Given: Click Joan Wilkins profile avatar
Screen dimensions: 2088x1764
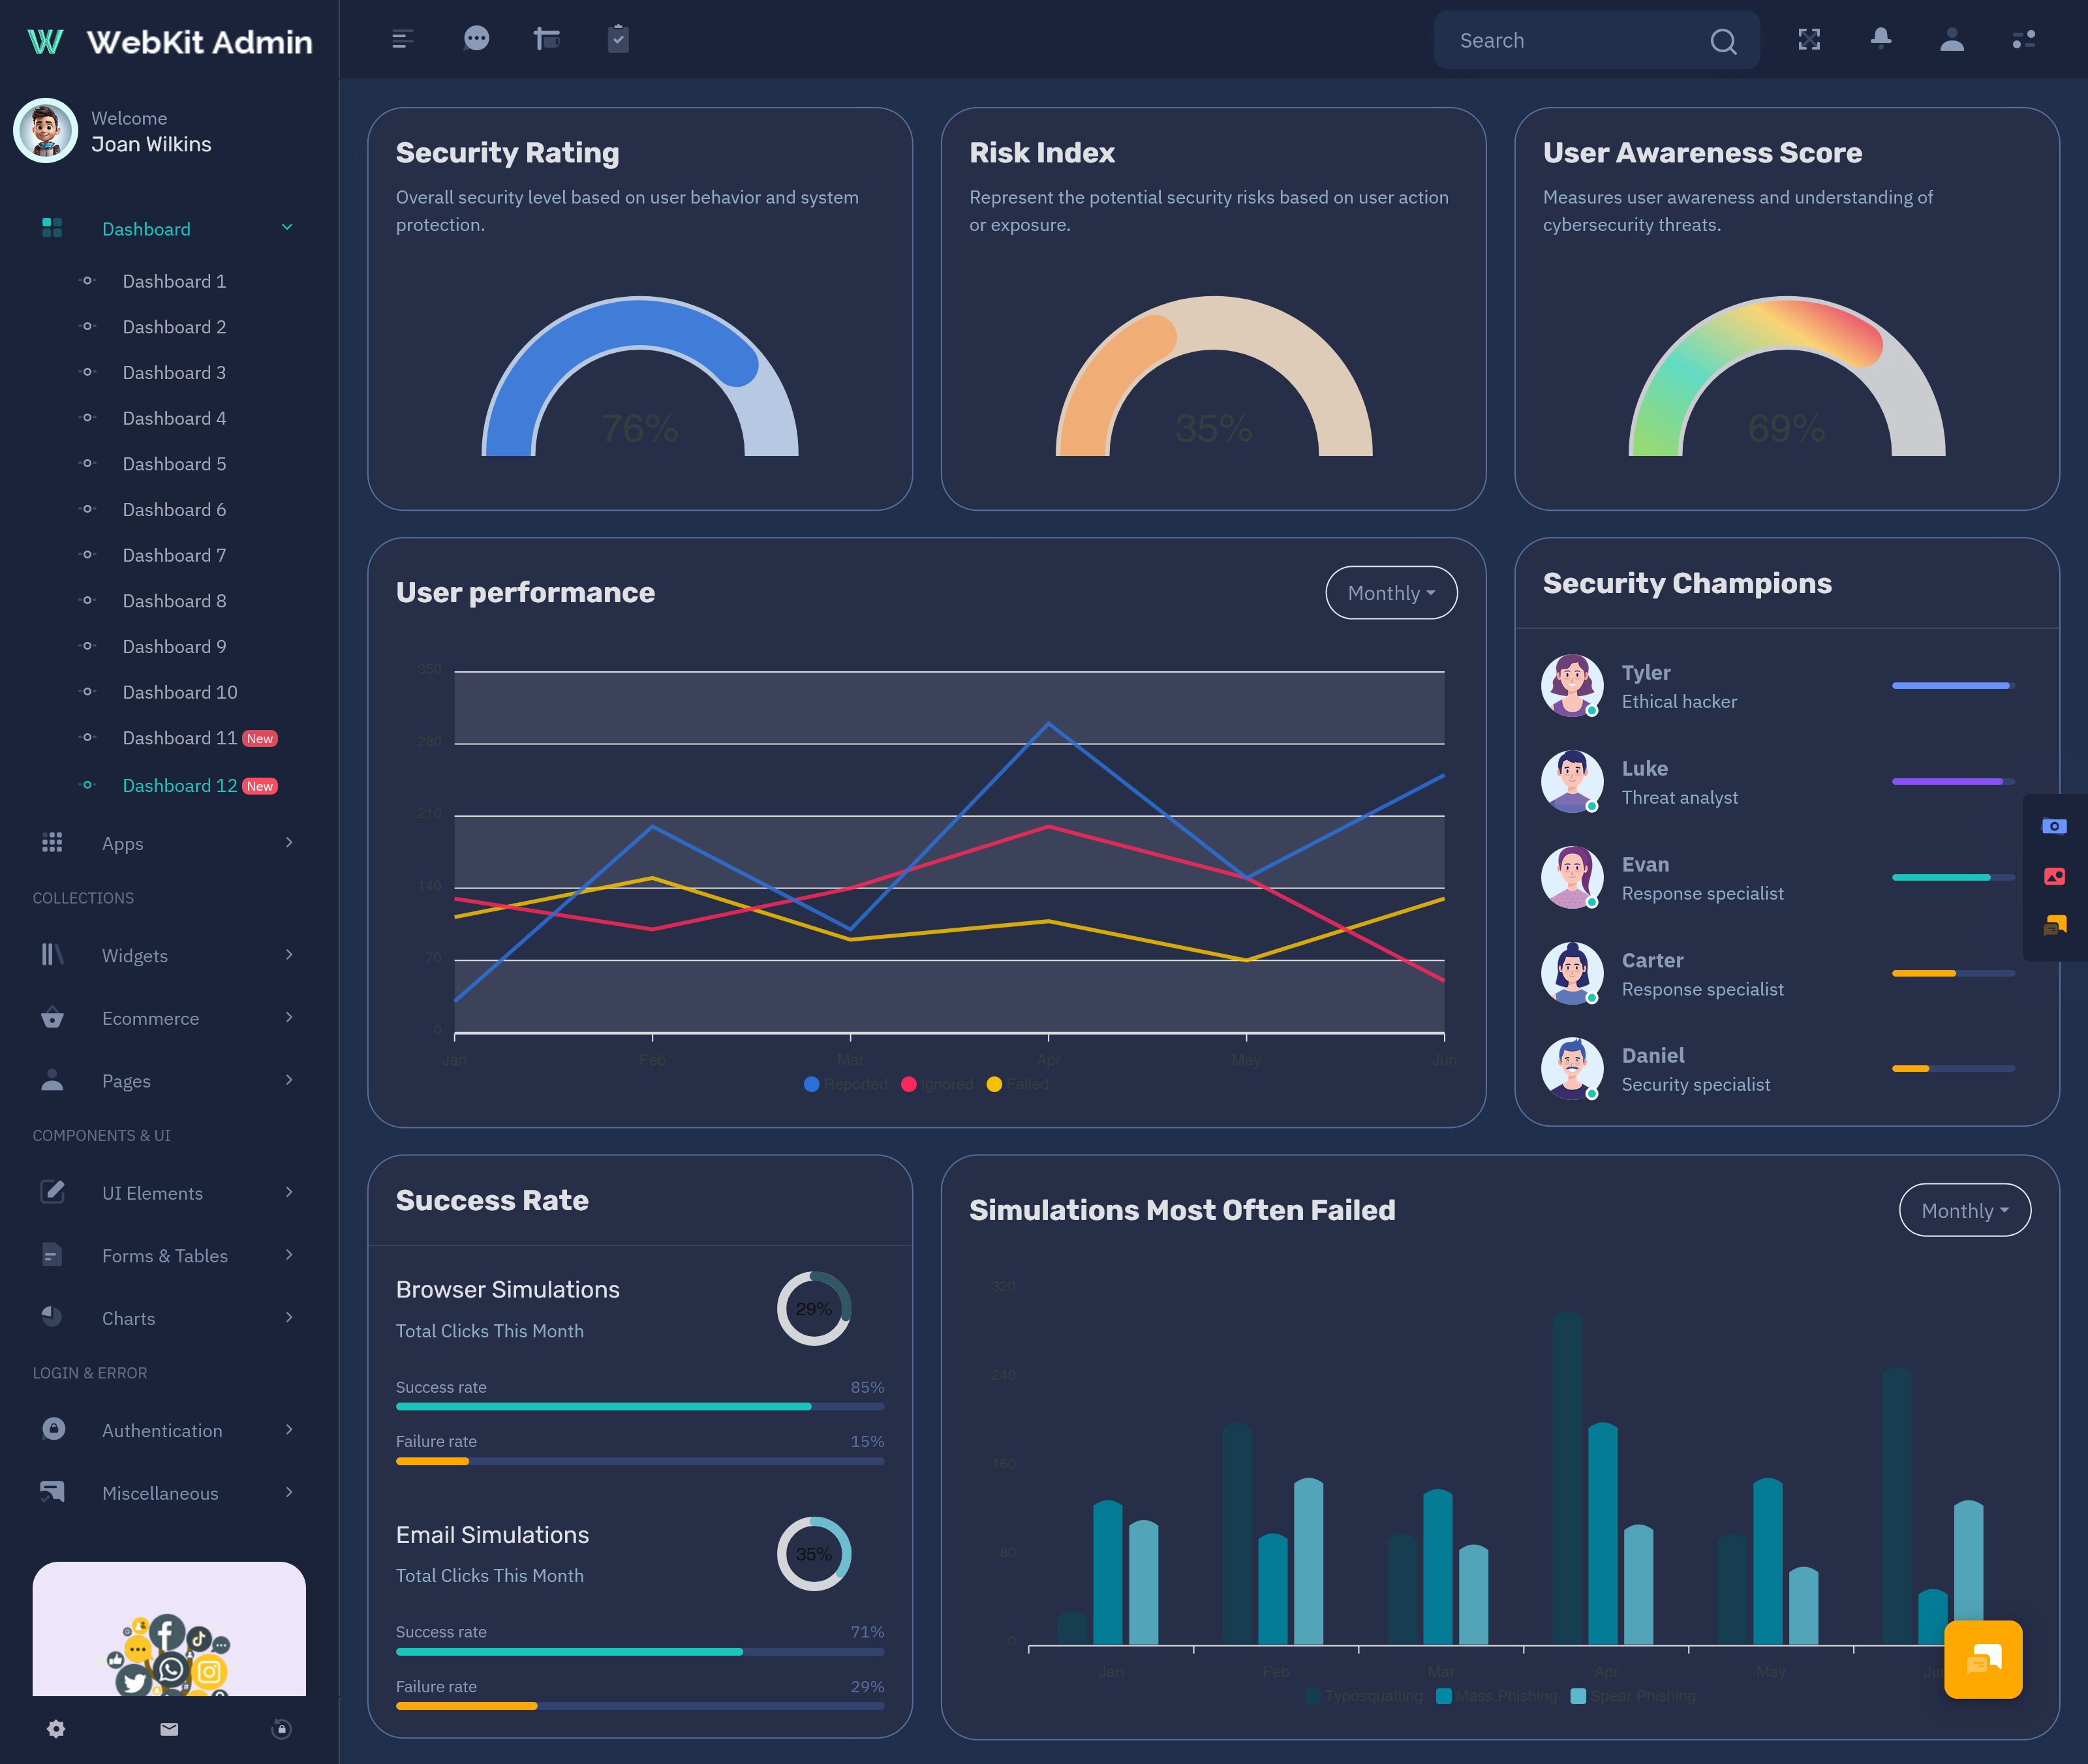Looking at the screenshot, I should click(45, 130).
